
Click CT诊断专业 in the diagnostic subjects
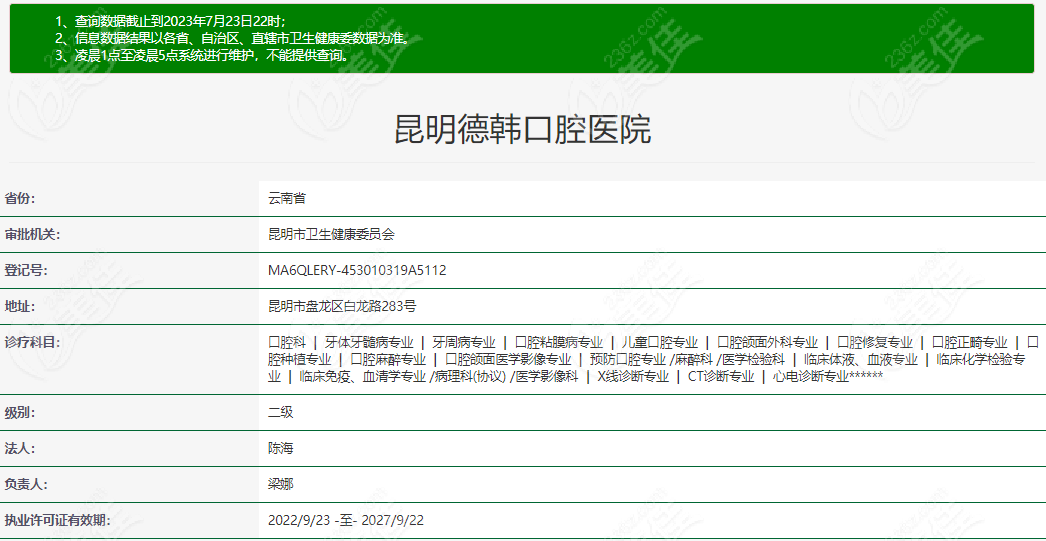(720, 377)
